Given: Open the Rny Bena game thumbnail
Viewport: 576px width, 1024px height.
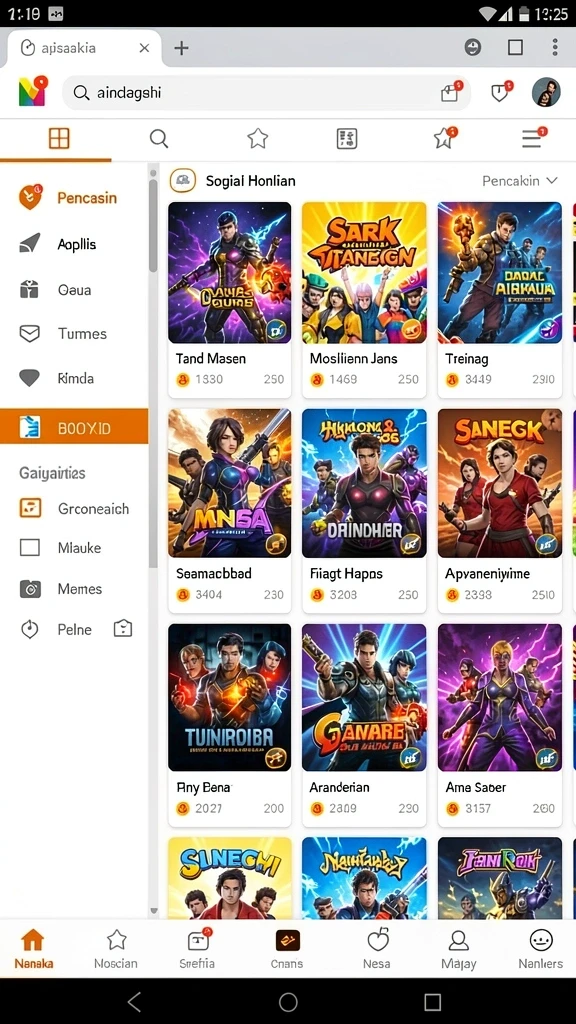Looking at the screenshot, I should [229, 697].
